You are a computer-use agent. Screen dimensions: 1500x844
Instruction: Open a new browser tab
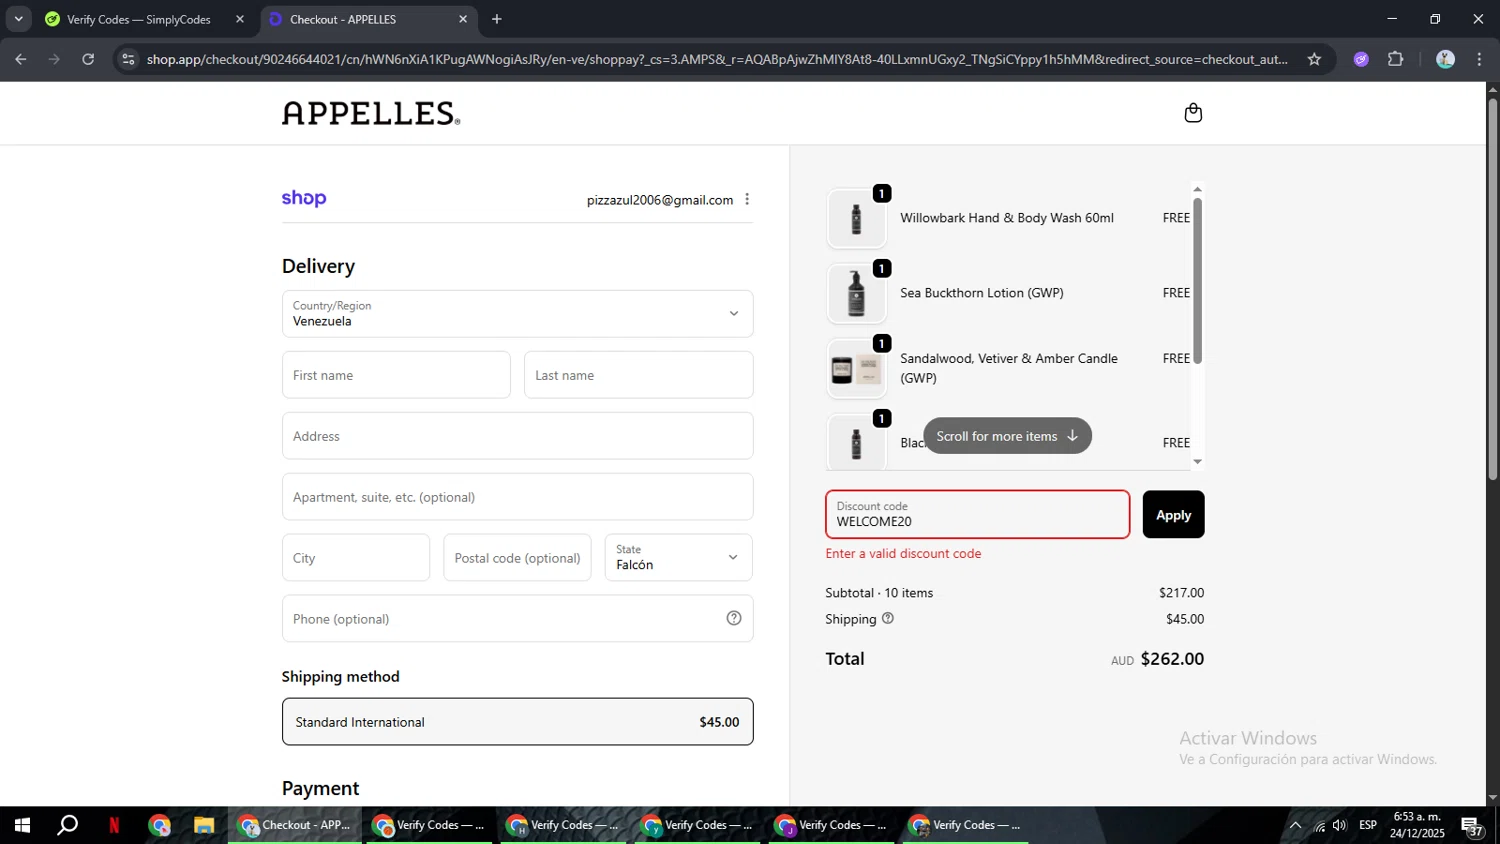[497, 19]
